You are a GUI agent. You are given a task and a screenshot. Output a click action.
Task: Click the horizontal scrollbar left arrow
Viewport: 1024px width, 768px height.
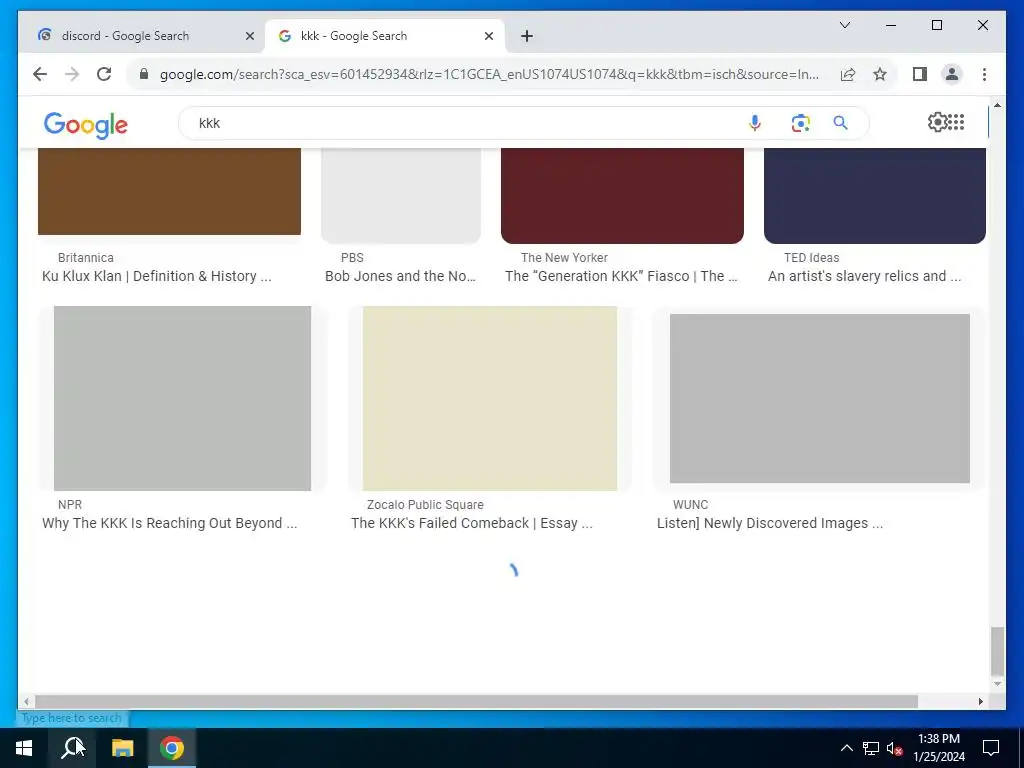point(26,701)
